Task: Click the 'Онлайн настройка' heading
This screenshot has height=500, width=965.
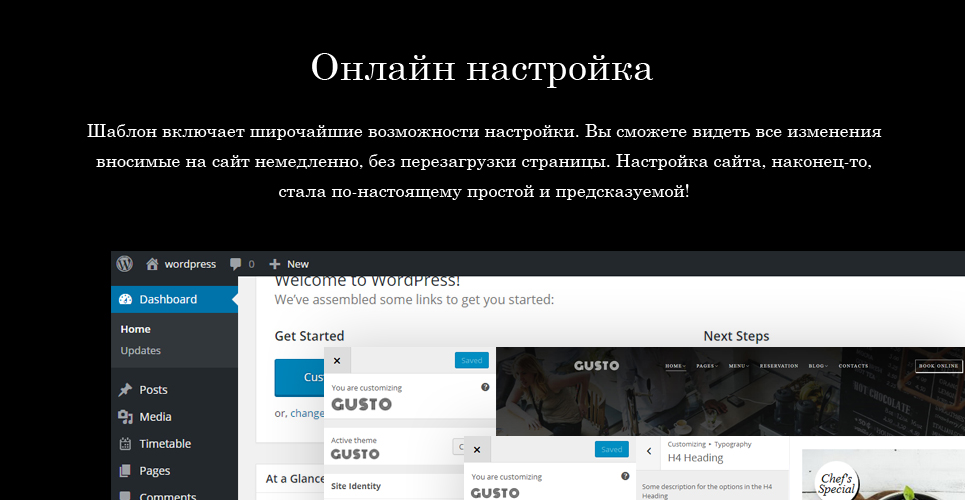Action: coord(481,67)
